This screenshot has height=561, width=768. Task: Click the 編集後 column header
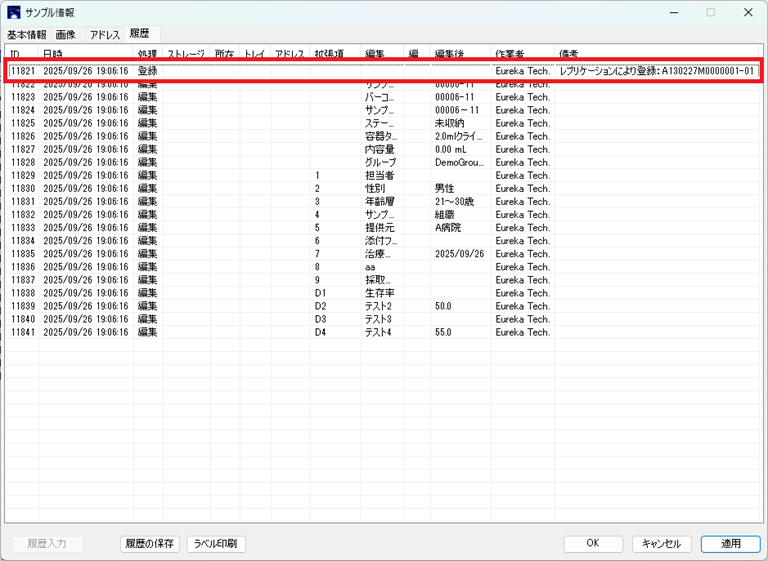[x=459, y=53]
